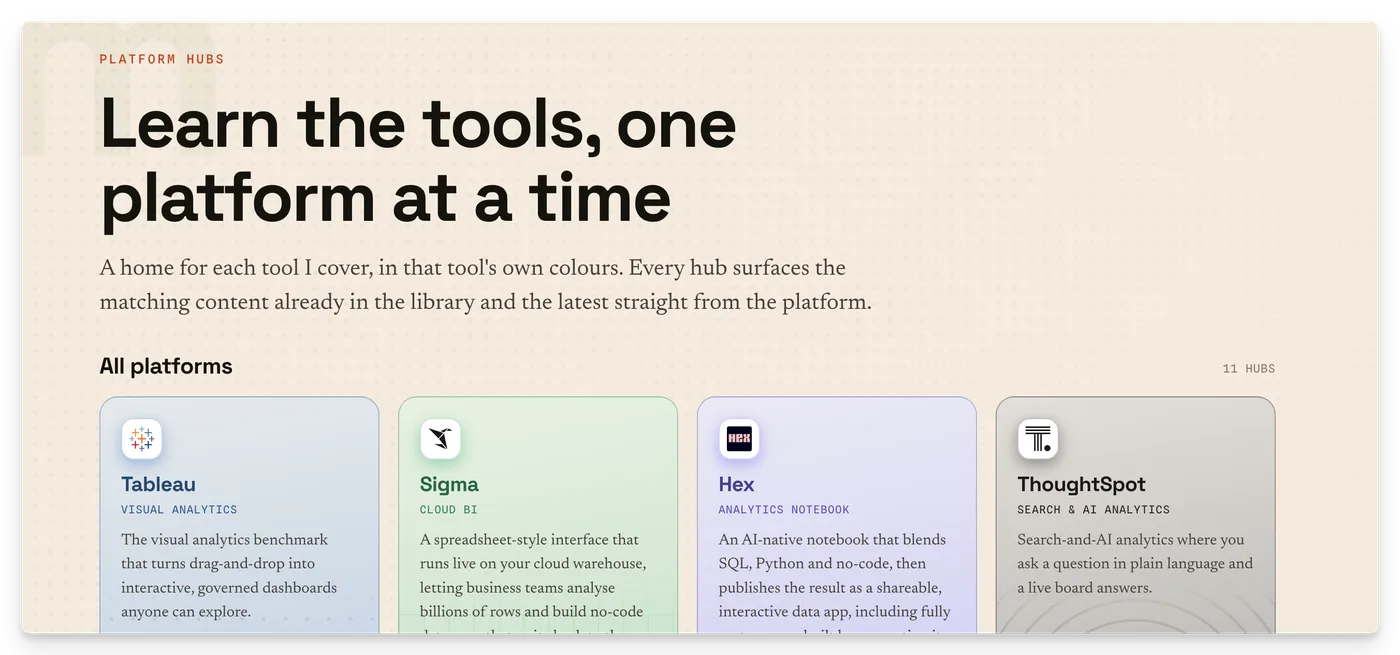The image size is (1400, 655).
Task: Click the Hex card description text
Action: pos(834,582)
